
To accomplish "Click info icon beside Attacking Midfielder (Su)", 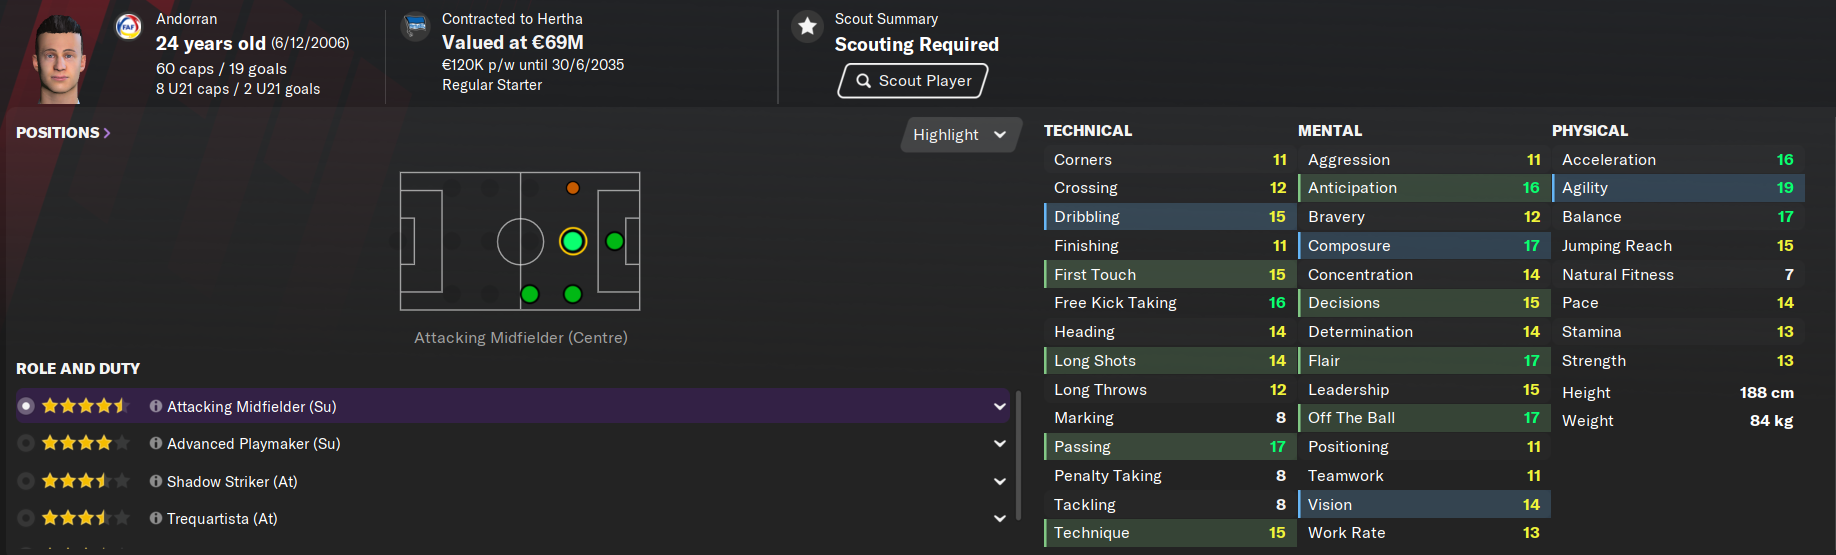I will [156, 406].
